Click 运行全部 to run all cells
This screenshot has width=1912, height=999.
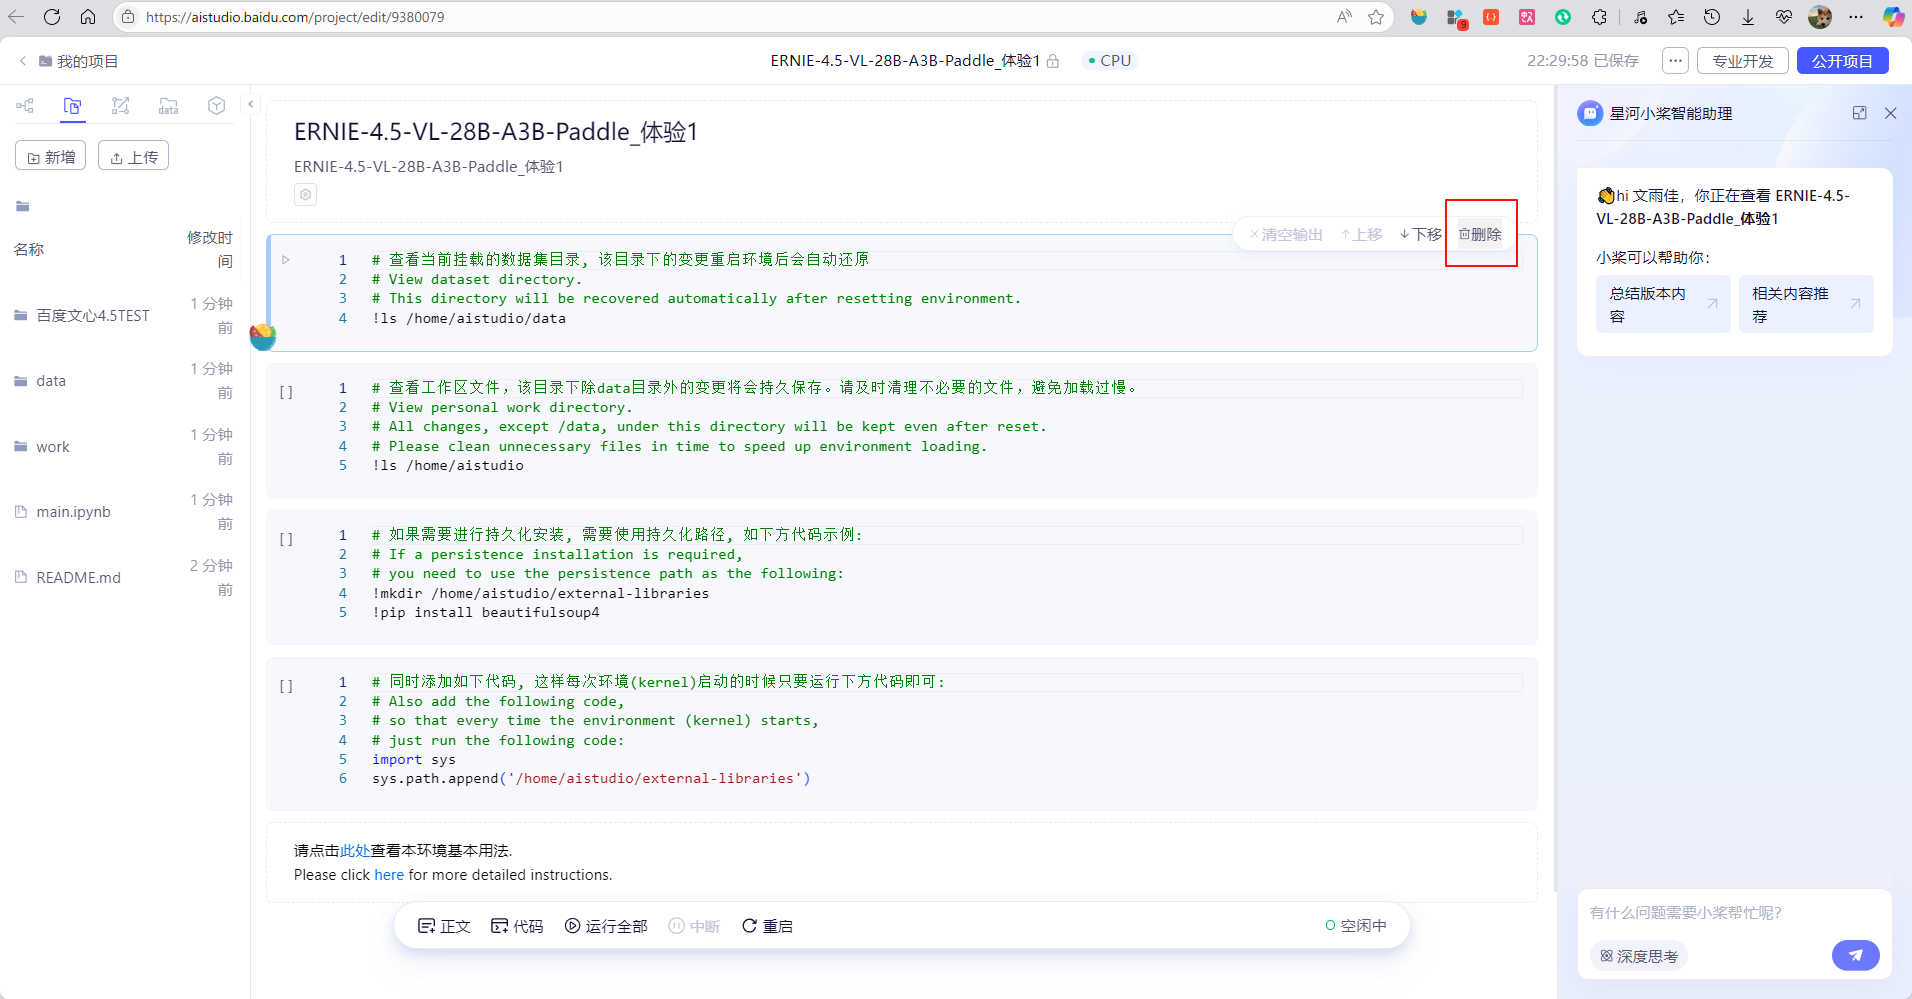[606, 926]
